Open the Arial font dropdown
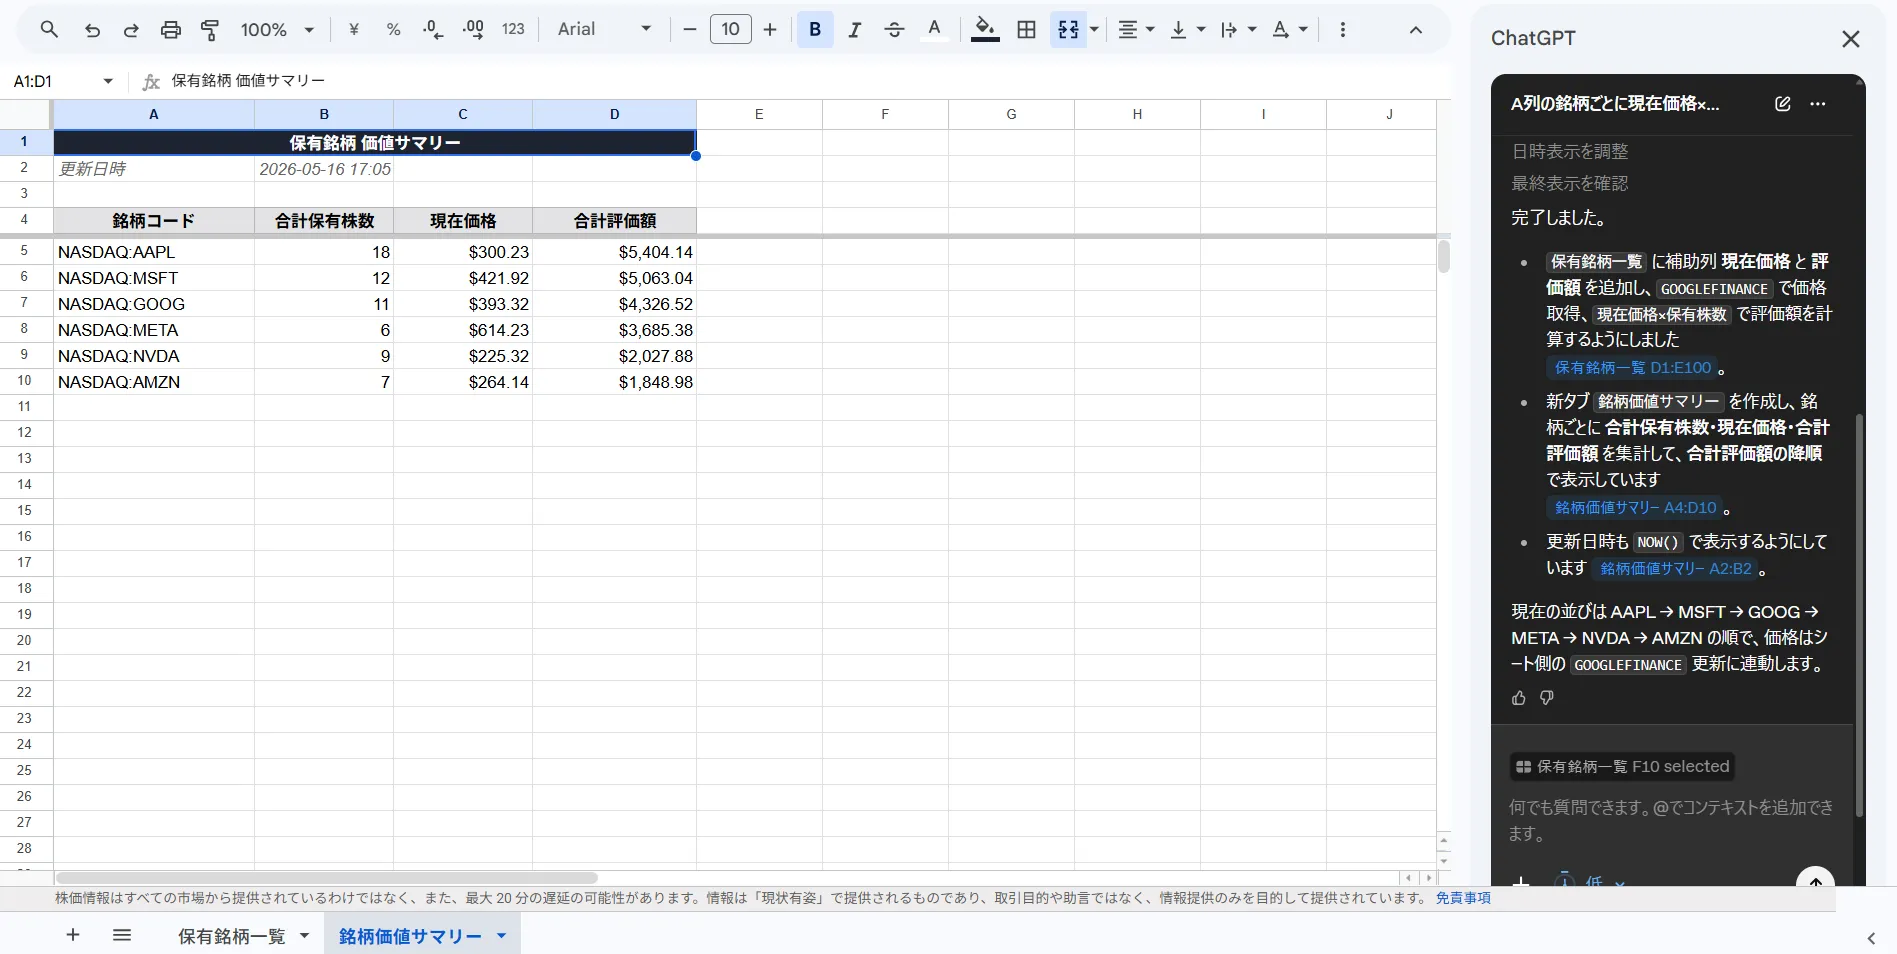This screenshot has height=954, width=1897. pyautogui.click(x=604, y=30)
